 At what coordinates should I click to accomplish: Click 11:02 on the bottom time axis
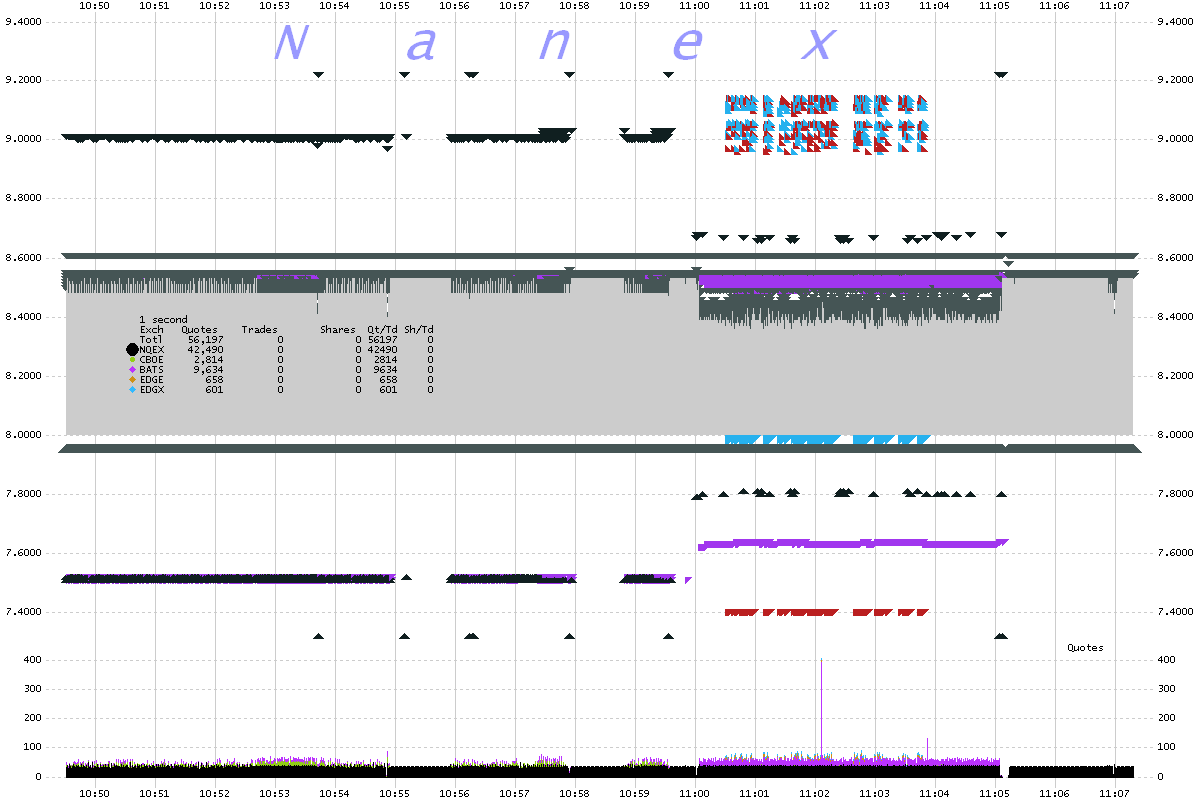[815, 792]
